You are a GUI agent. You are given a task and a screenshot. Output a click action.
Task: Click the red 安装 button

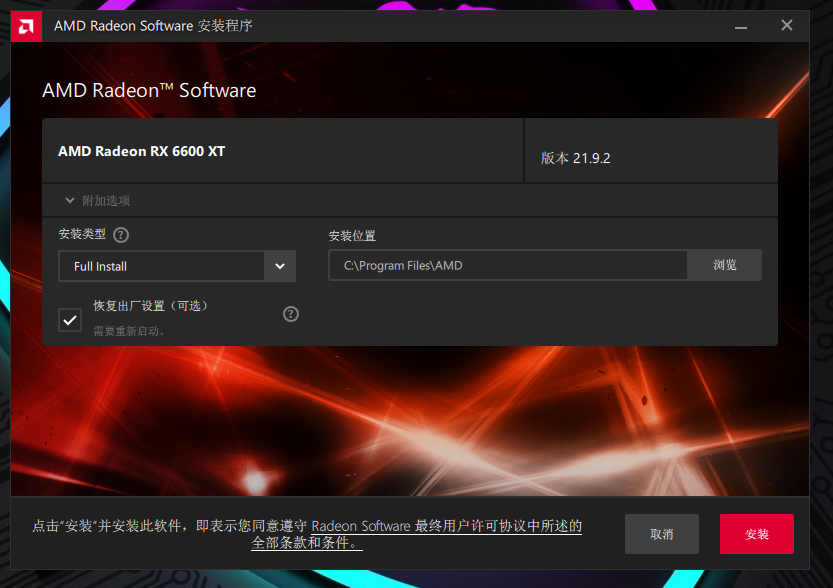[x=756, y=534]
